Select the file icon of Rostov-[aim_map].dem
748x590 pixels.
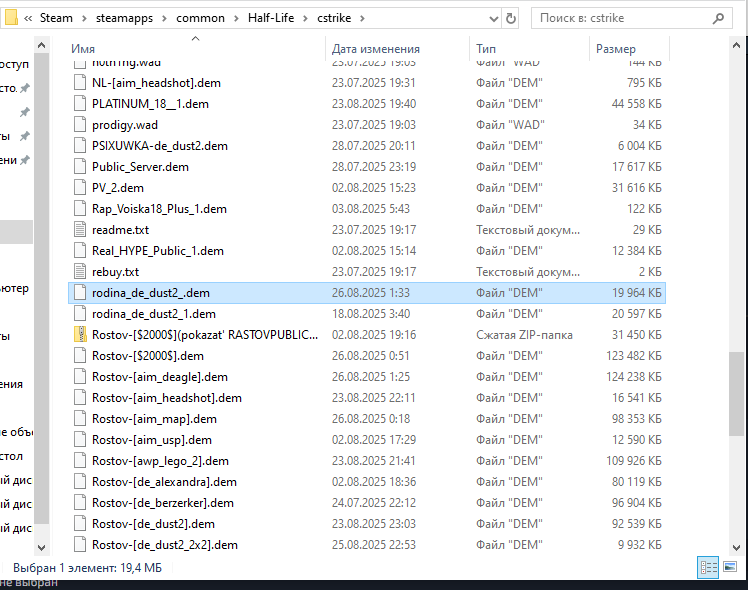click(x=80, y=419)
